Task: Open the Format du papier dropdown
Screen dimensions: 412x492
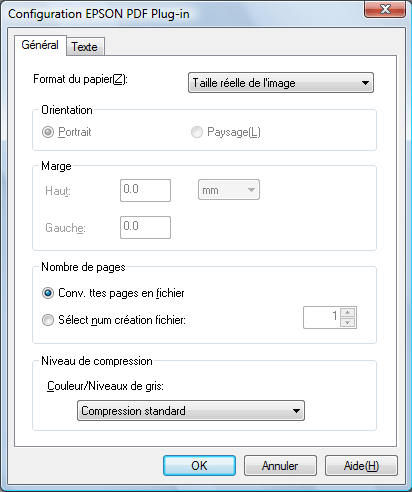Action: 281,83
